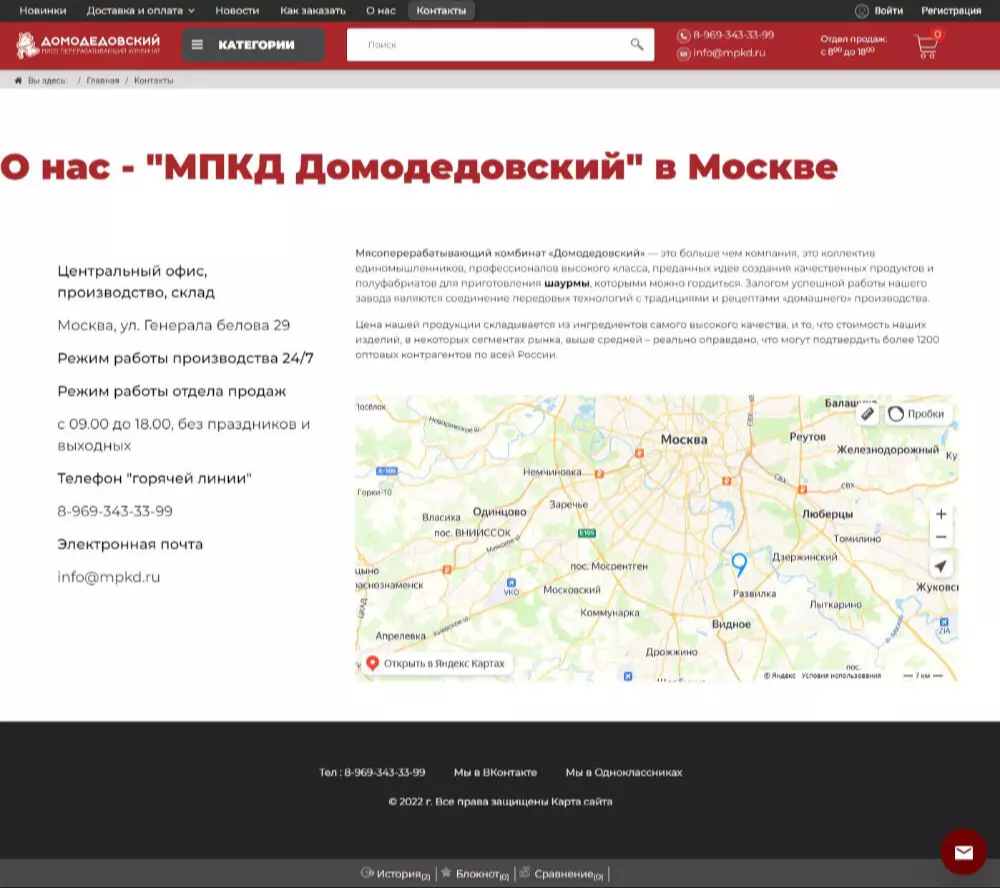Click Москва label on the map

point(684,439)
